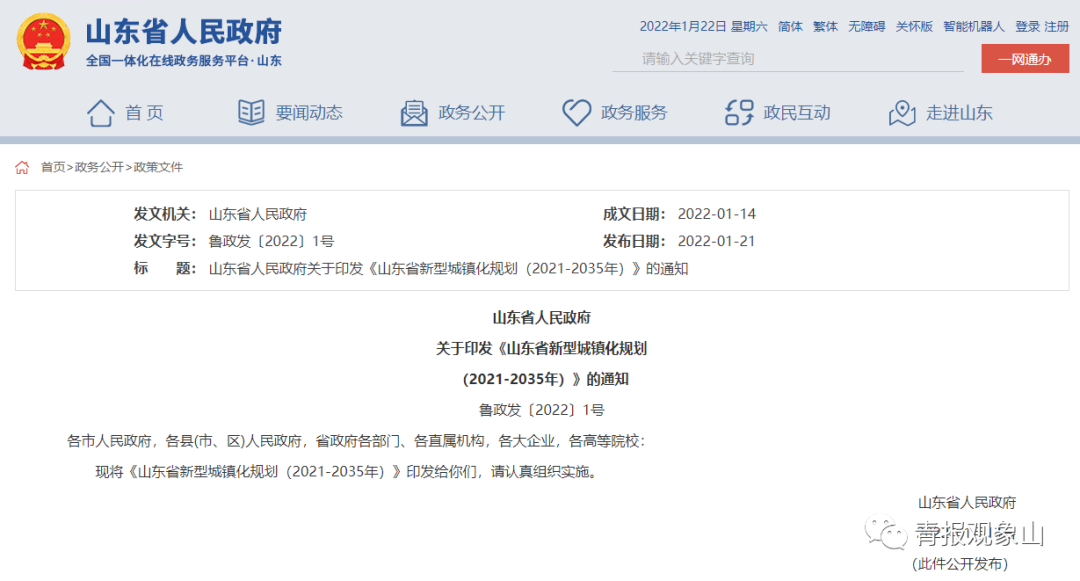The height and width of the screenshot is (581, 1080).
Task: Click the map pin icon for 走进山东
Action: (902, 113)
